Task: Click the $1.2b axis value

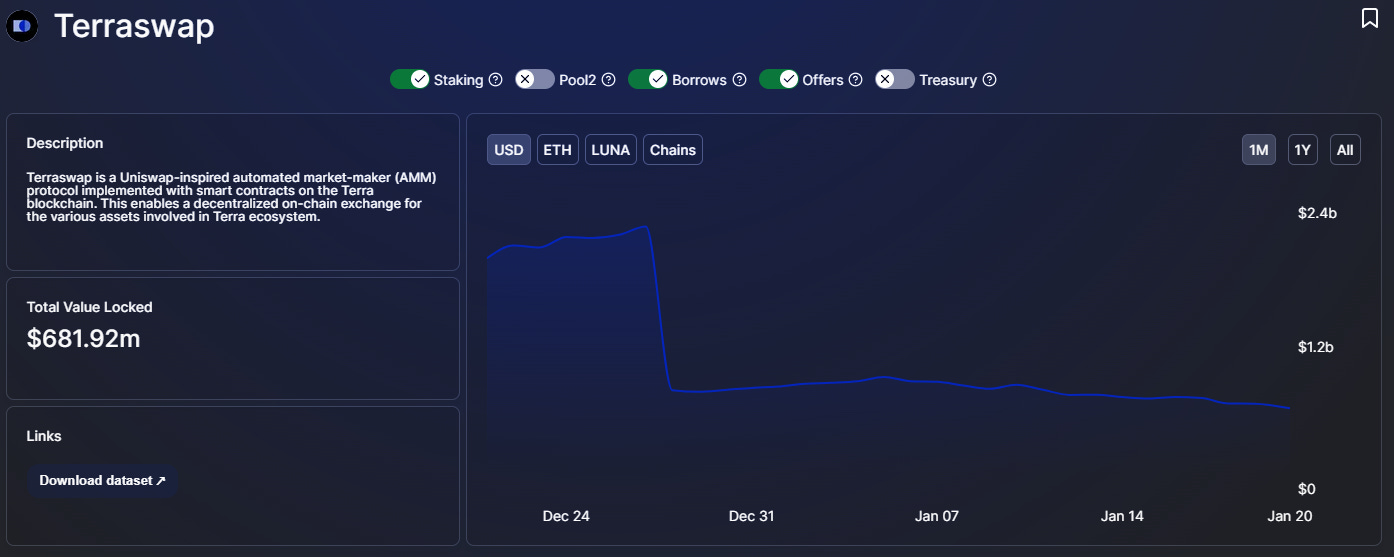Action: (1316, 347)
